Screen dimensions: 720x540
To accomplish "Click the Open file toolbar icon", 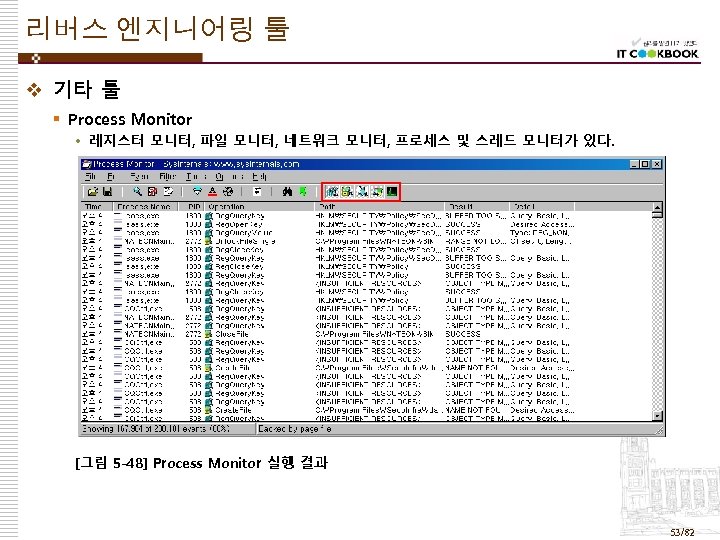I will pos(93,191).
